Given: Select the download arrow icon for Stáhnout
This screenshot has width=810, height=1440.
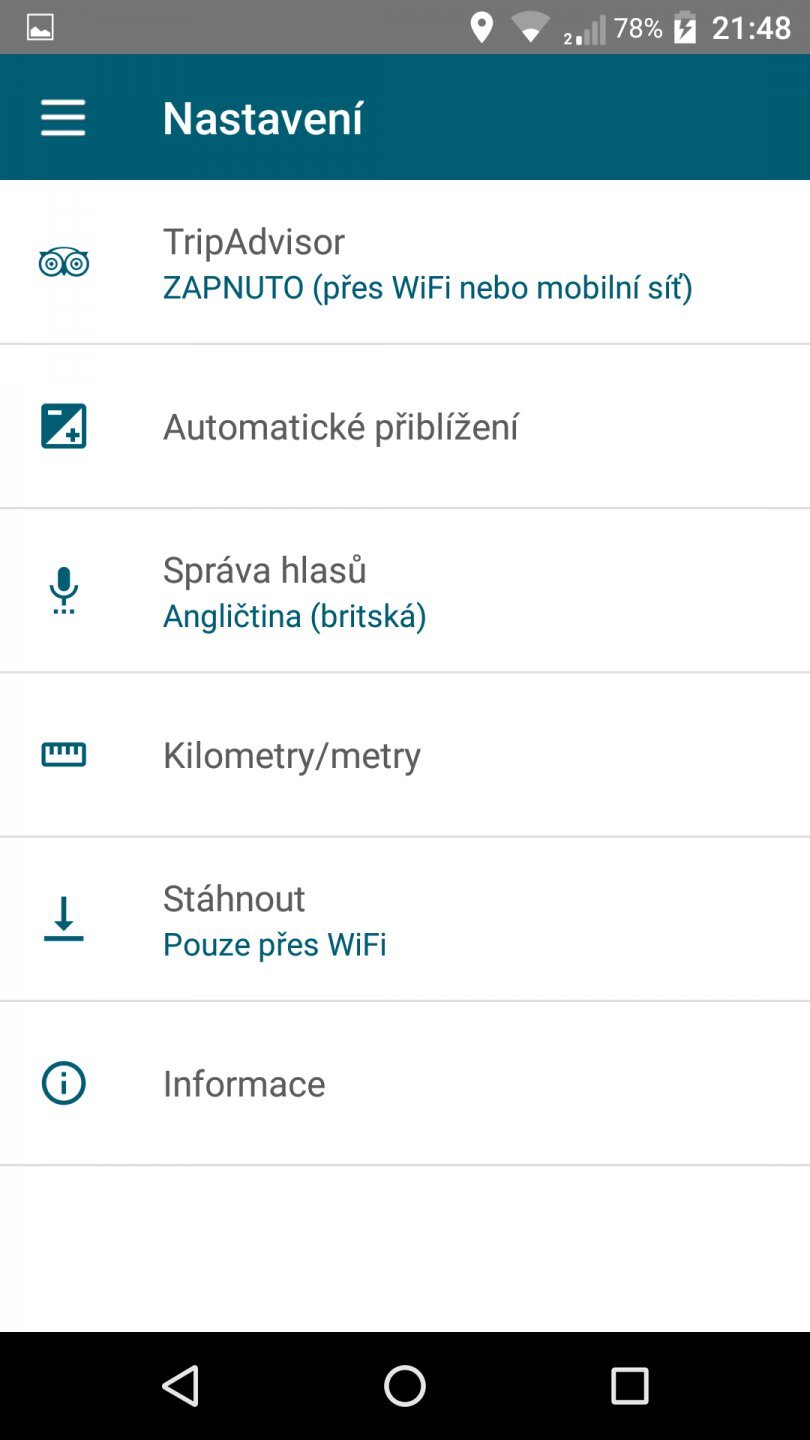Looking at the screenshot, I should coord(63,919).
